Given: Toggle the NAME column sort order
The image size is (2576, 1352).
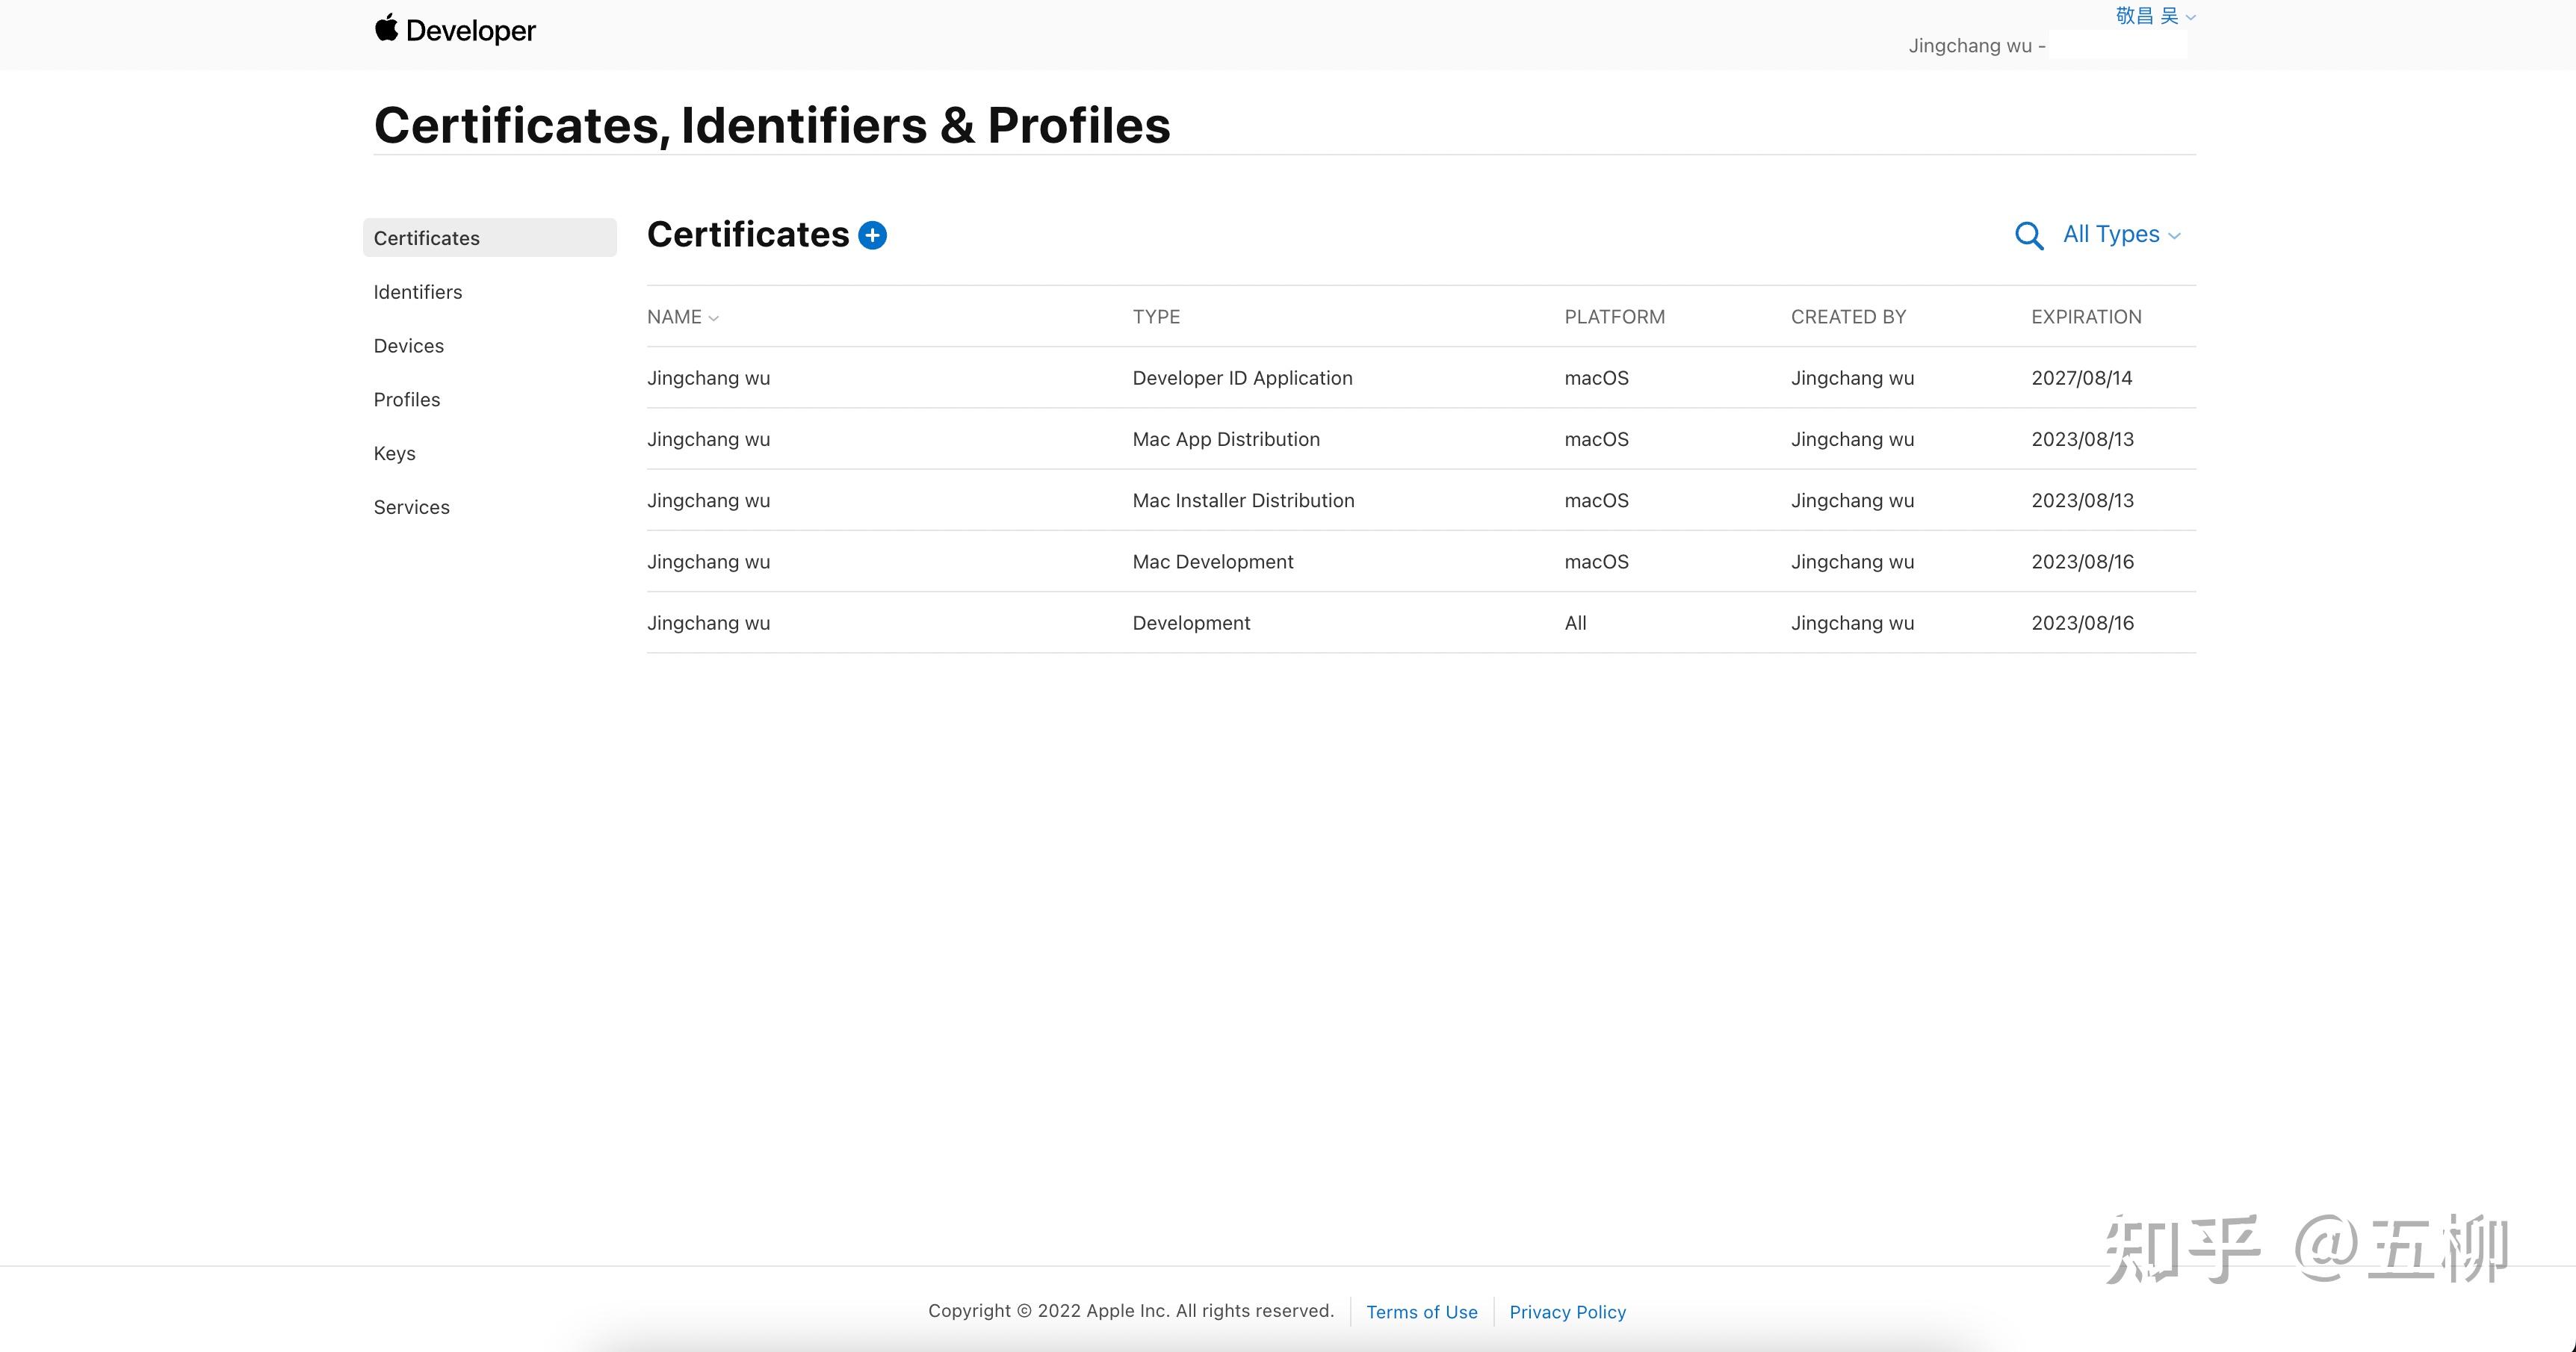Looking at the screenshot, I should point(683,317).
